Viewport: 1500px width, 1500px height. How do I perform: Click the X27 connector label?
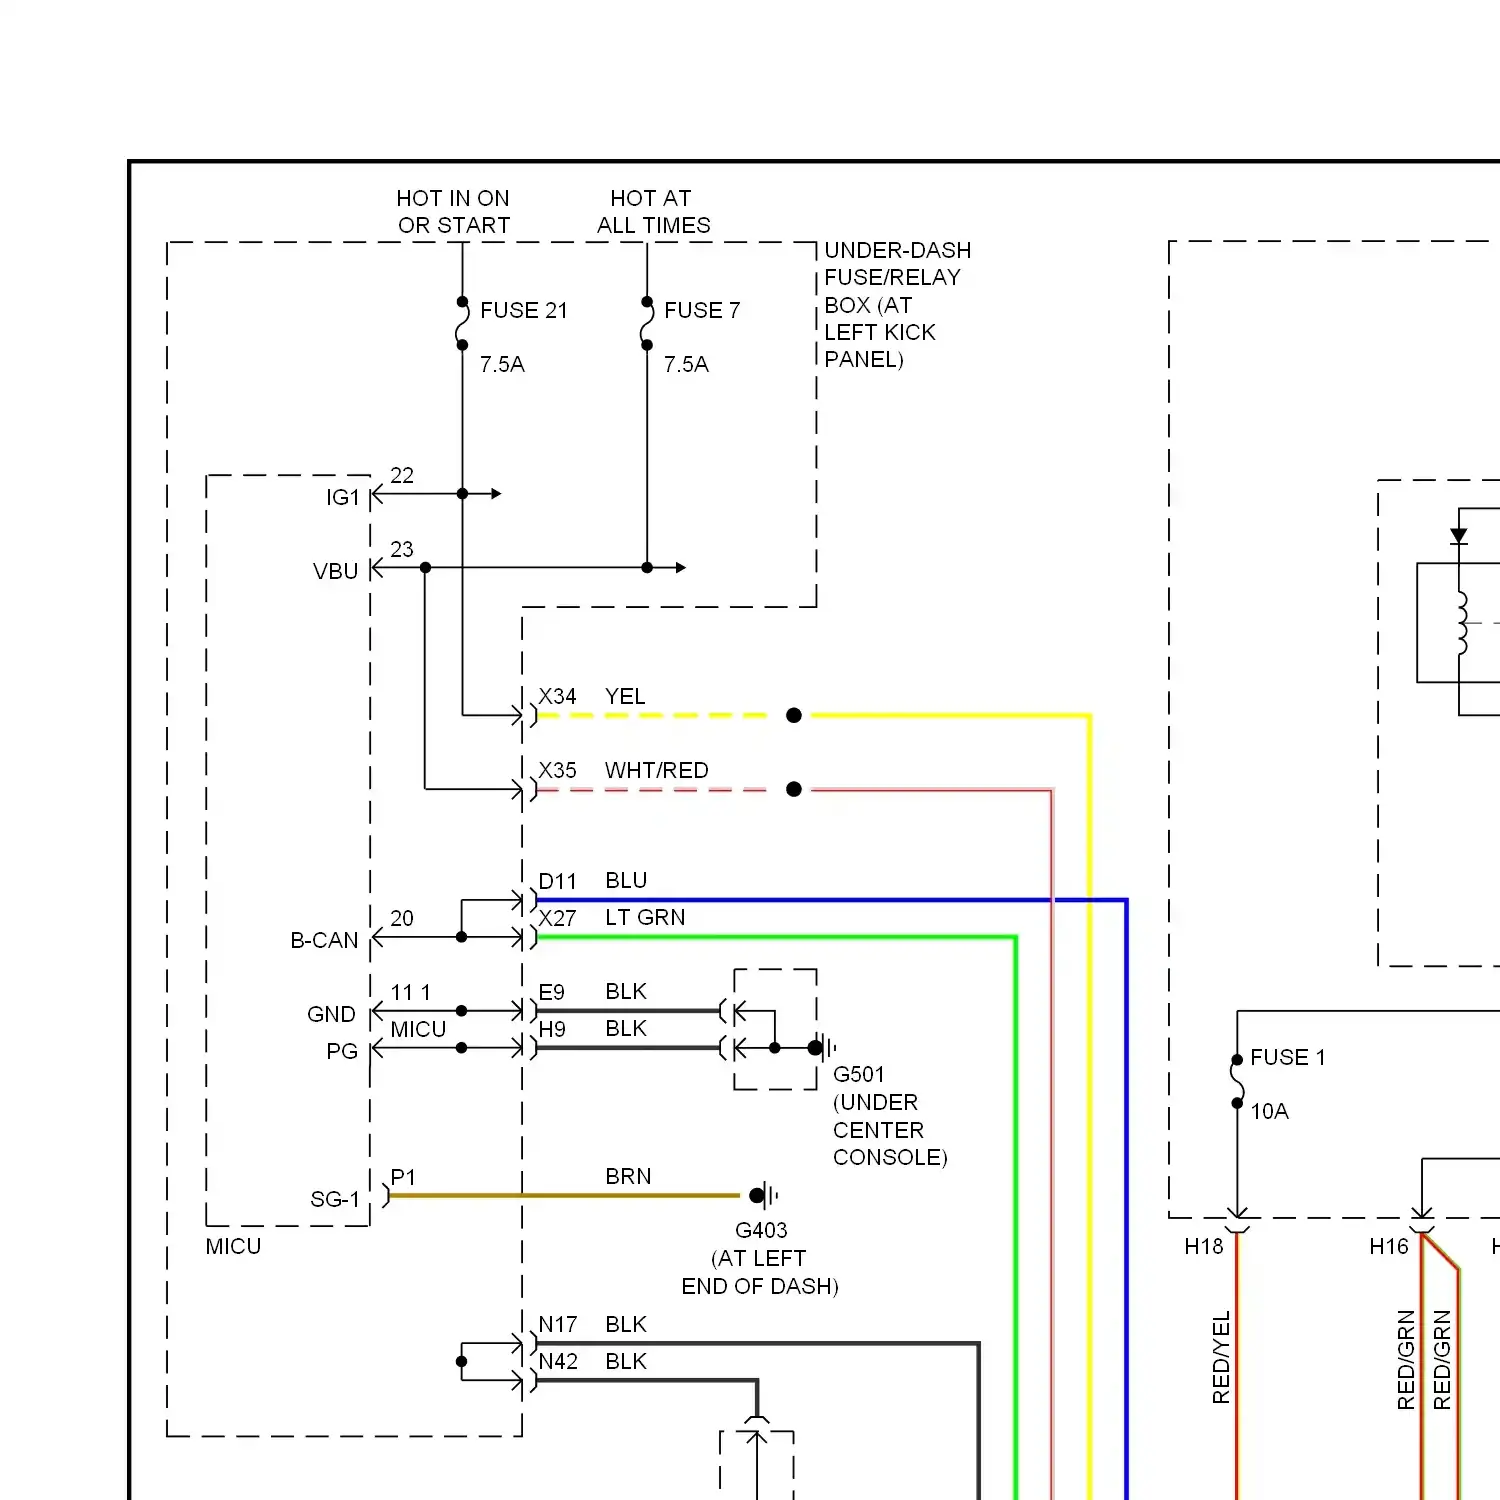click(557, 918)
